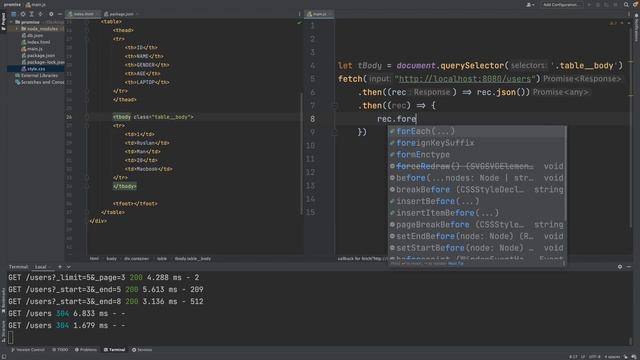
Task: Add a new terminal session with plus
Action: [60, 267]
